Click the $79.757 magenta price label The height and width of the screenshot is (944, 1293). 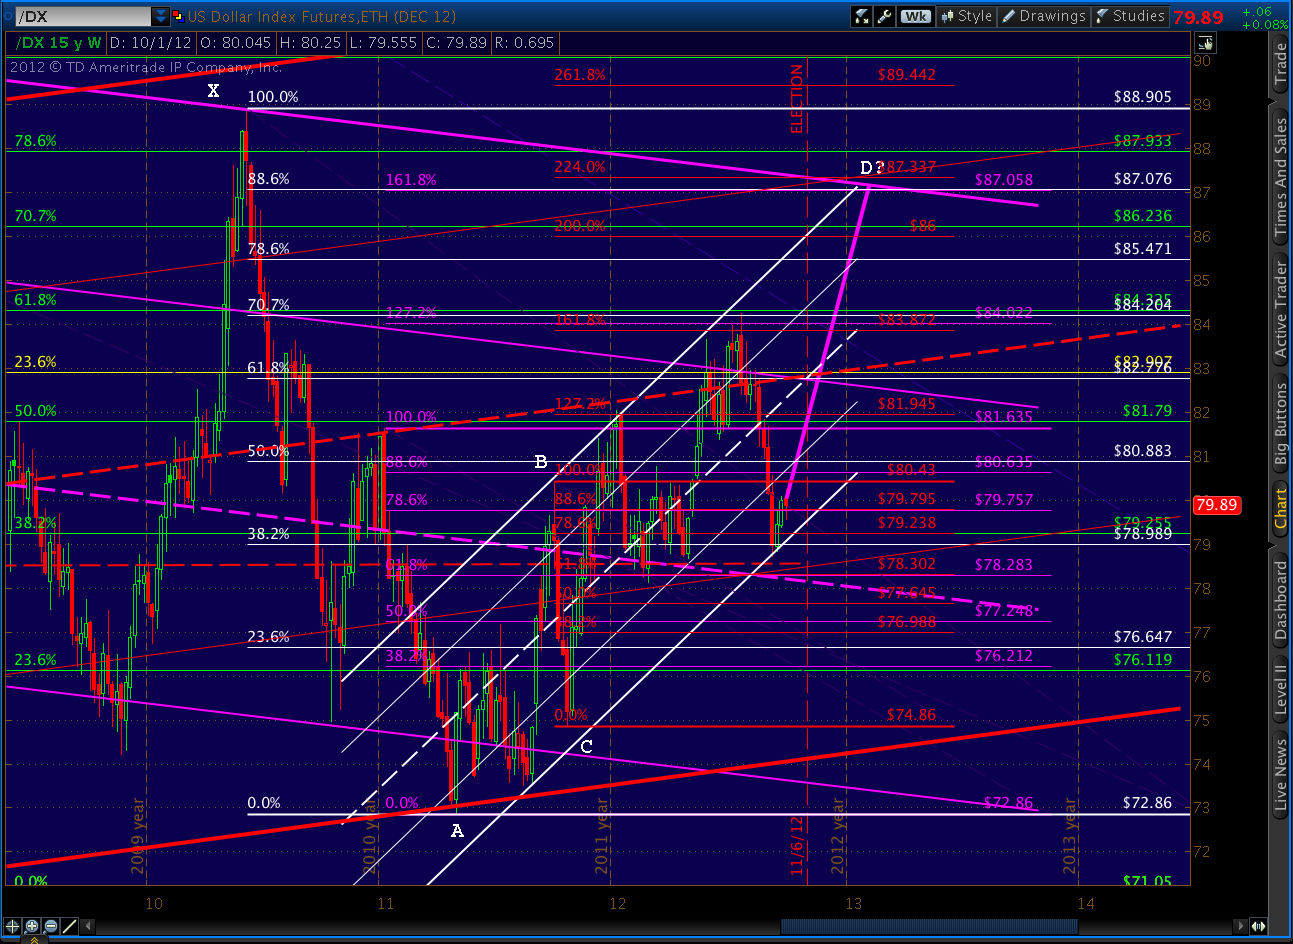pyautogui.click(x=1004, y=500)
